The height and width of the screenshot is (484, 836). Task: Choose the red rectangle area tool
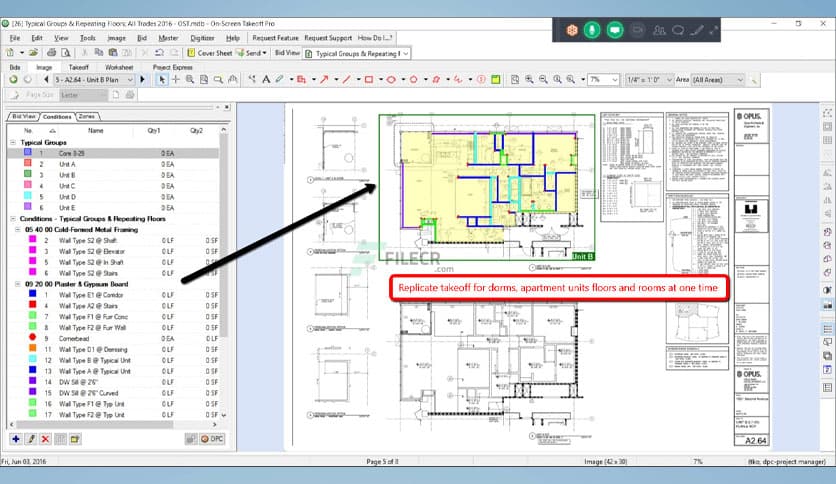(369, 79)
